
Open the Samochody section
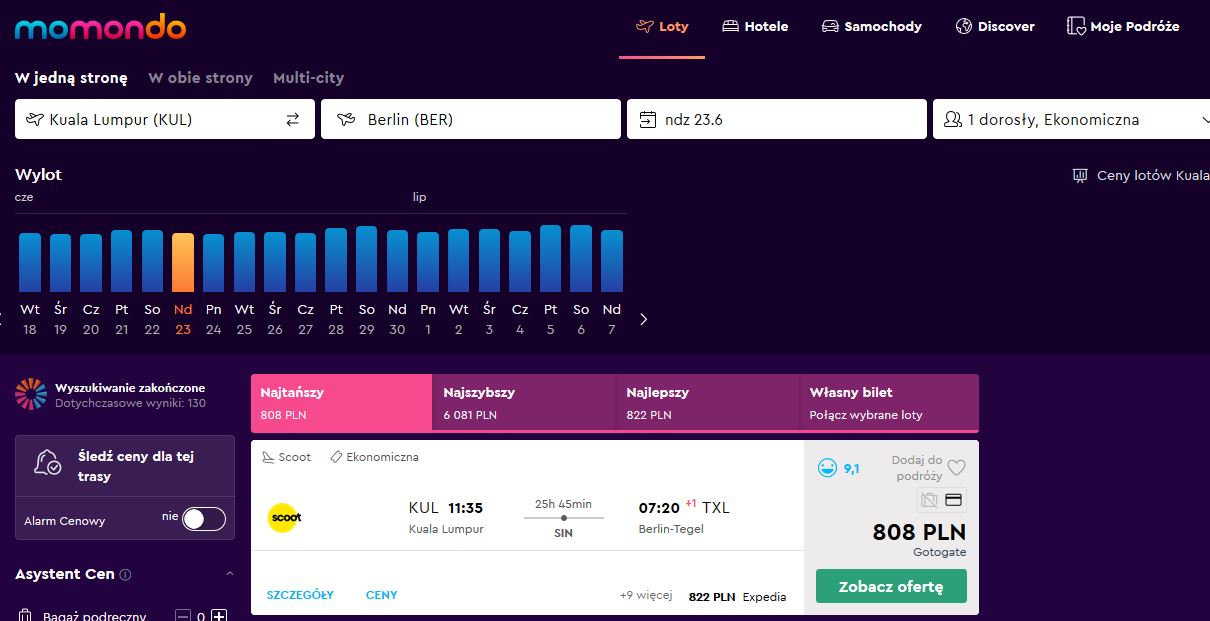[x=872, y=27]
